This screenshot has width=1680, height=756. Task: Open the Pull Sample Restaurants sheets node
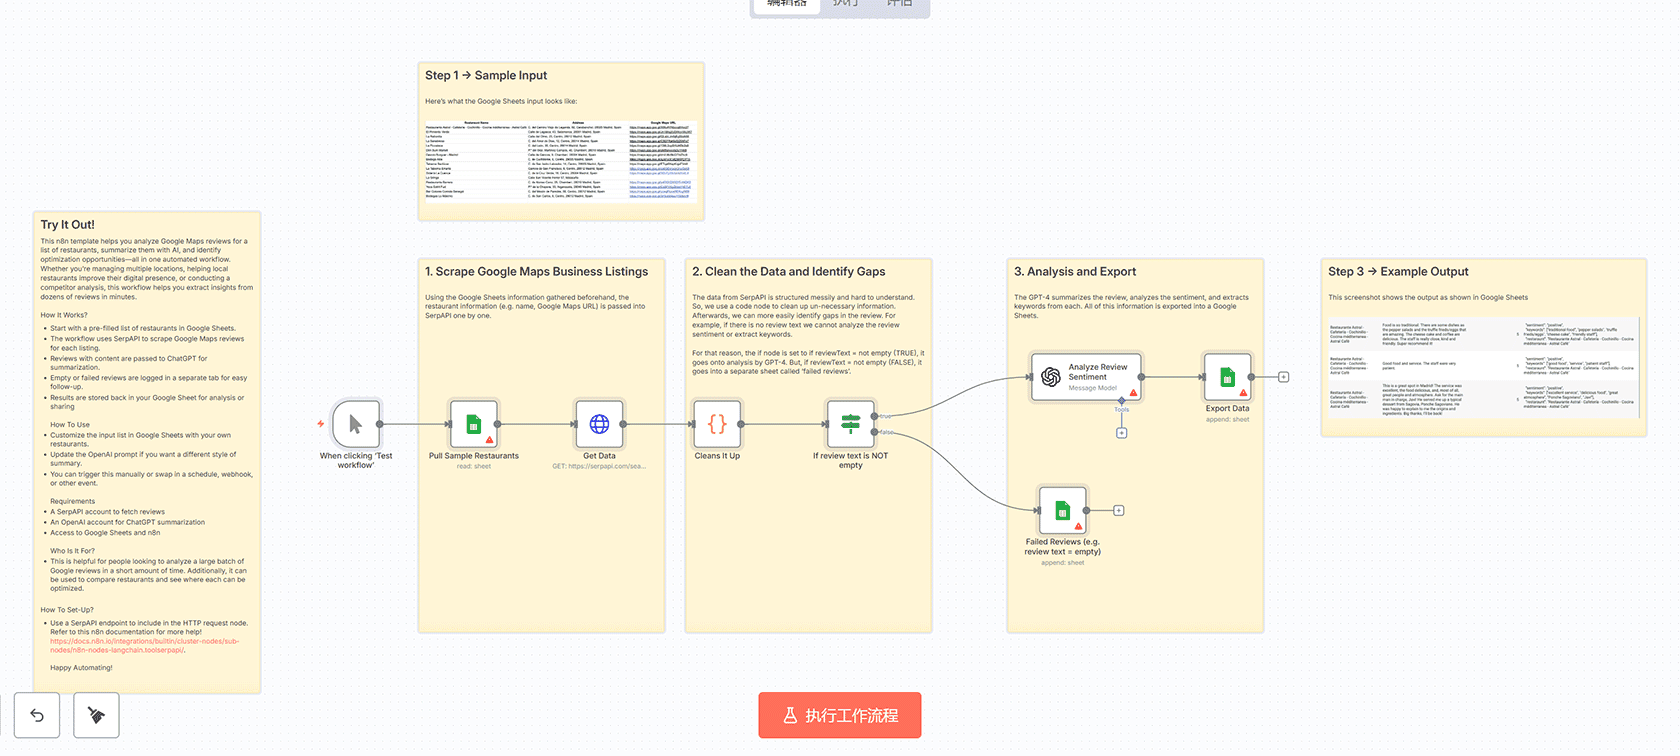(x=474, y=424)
